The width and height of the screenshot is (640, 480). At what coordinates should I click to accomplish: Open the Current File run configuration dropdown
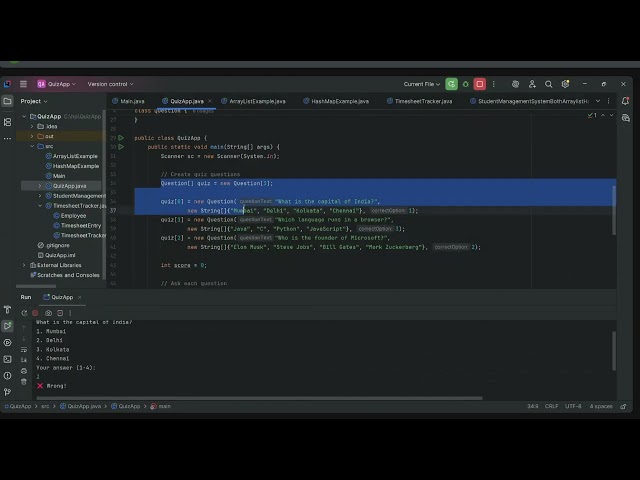(422, 84)
